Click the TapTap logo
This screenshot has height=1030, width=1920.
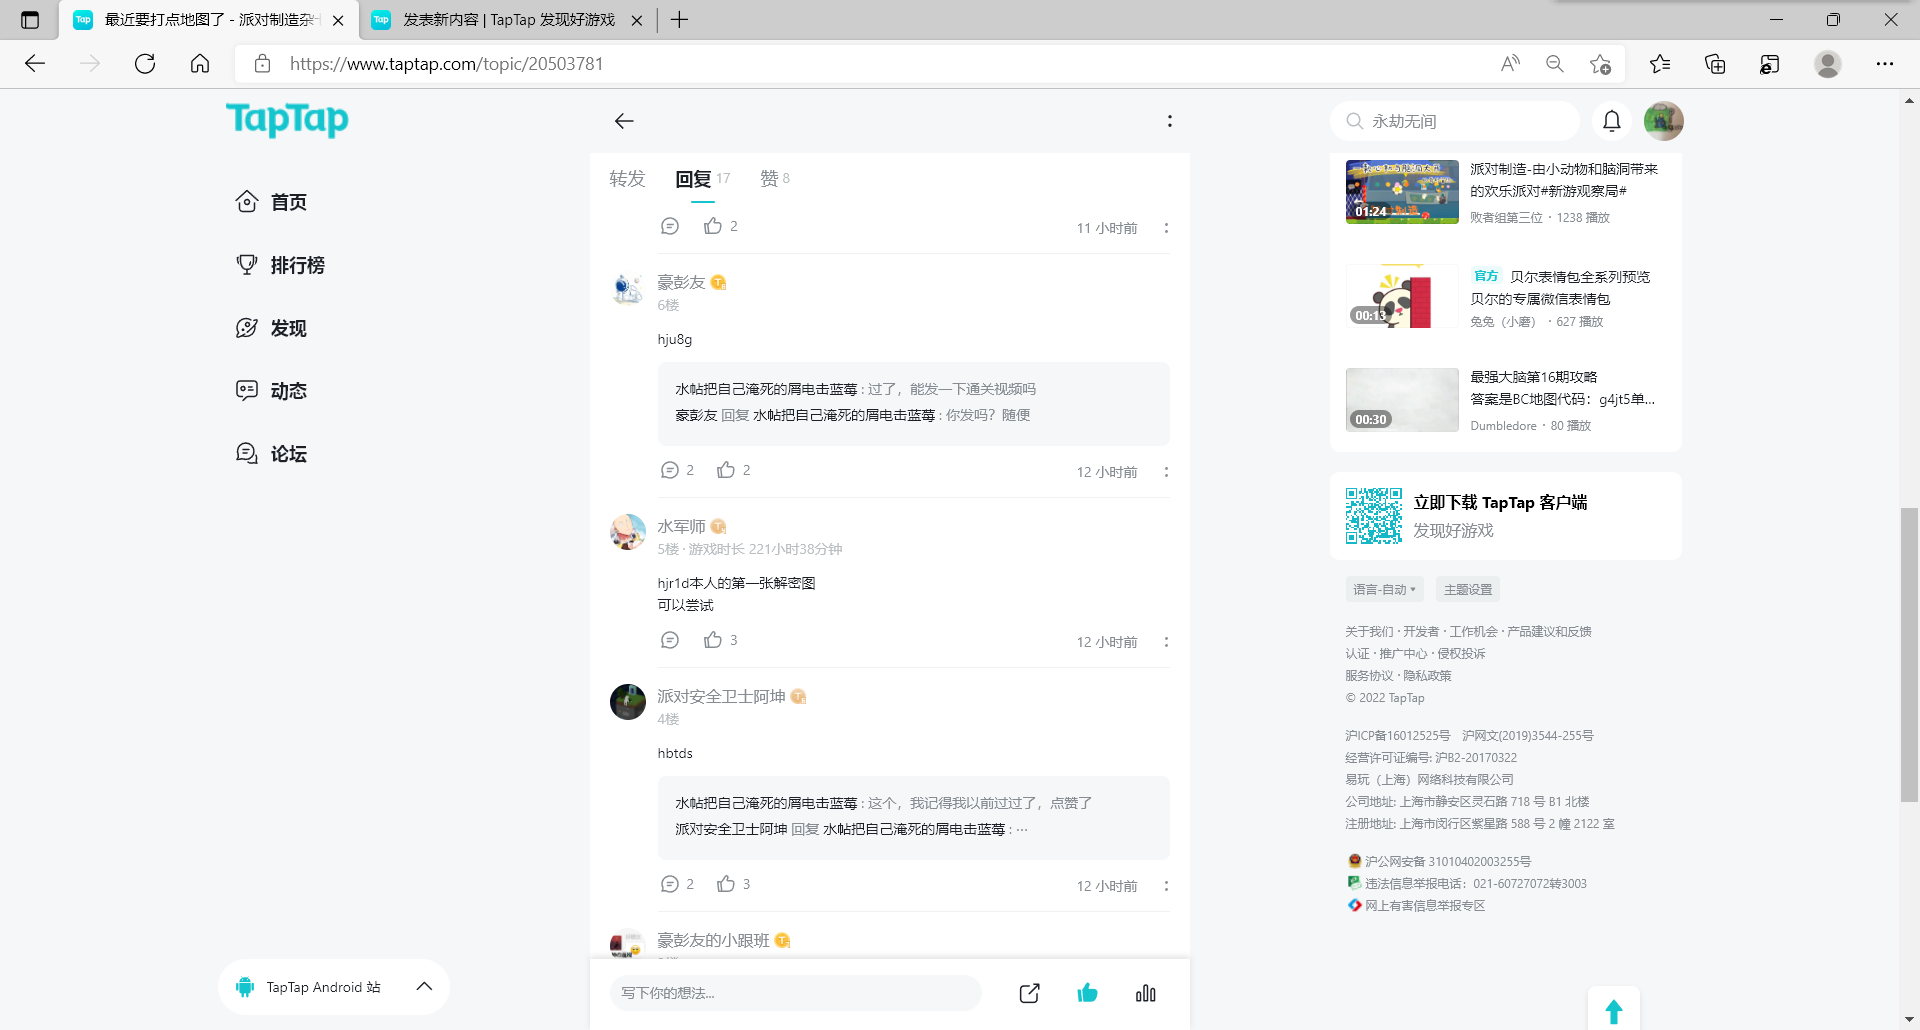pyautogui.click(x=287, y=120)
